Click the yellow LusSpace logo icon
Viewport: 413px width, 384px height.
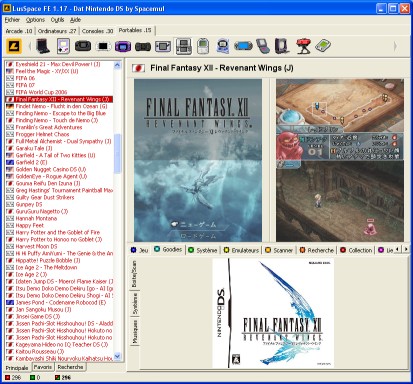[x=14, y=46]
